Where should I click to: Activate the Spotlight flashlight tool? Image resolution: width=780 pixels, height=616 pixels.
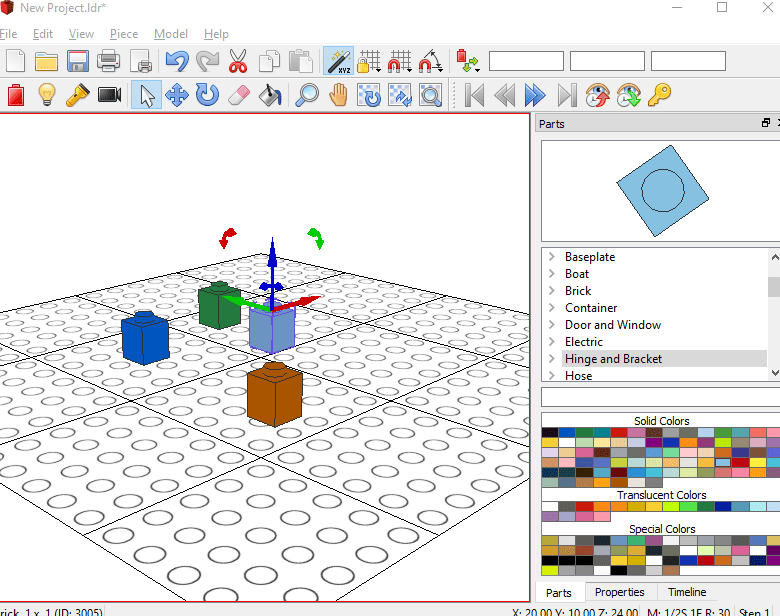(x=78, y=95)
